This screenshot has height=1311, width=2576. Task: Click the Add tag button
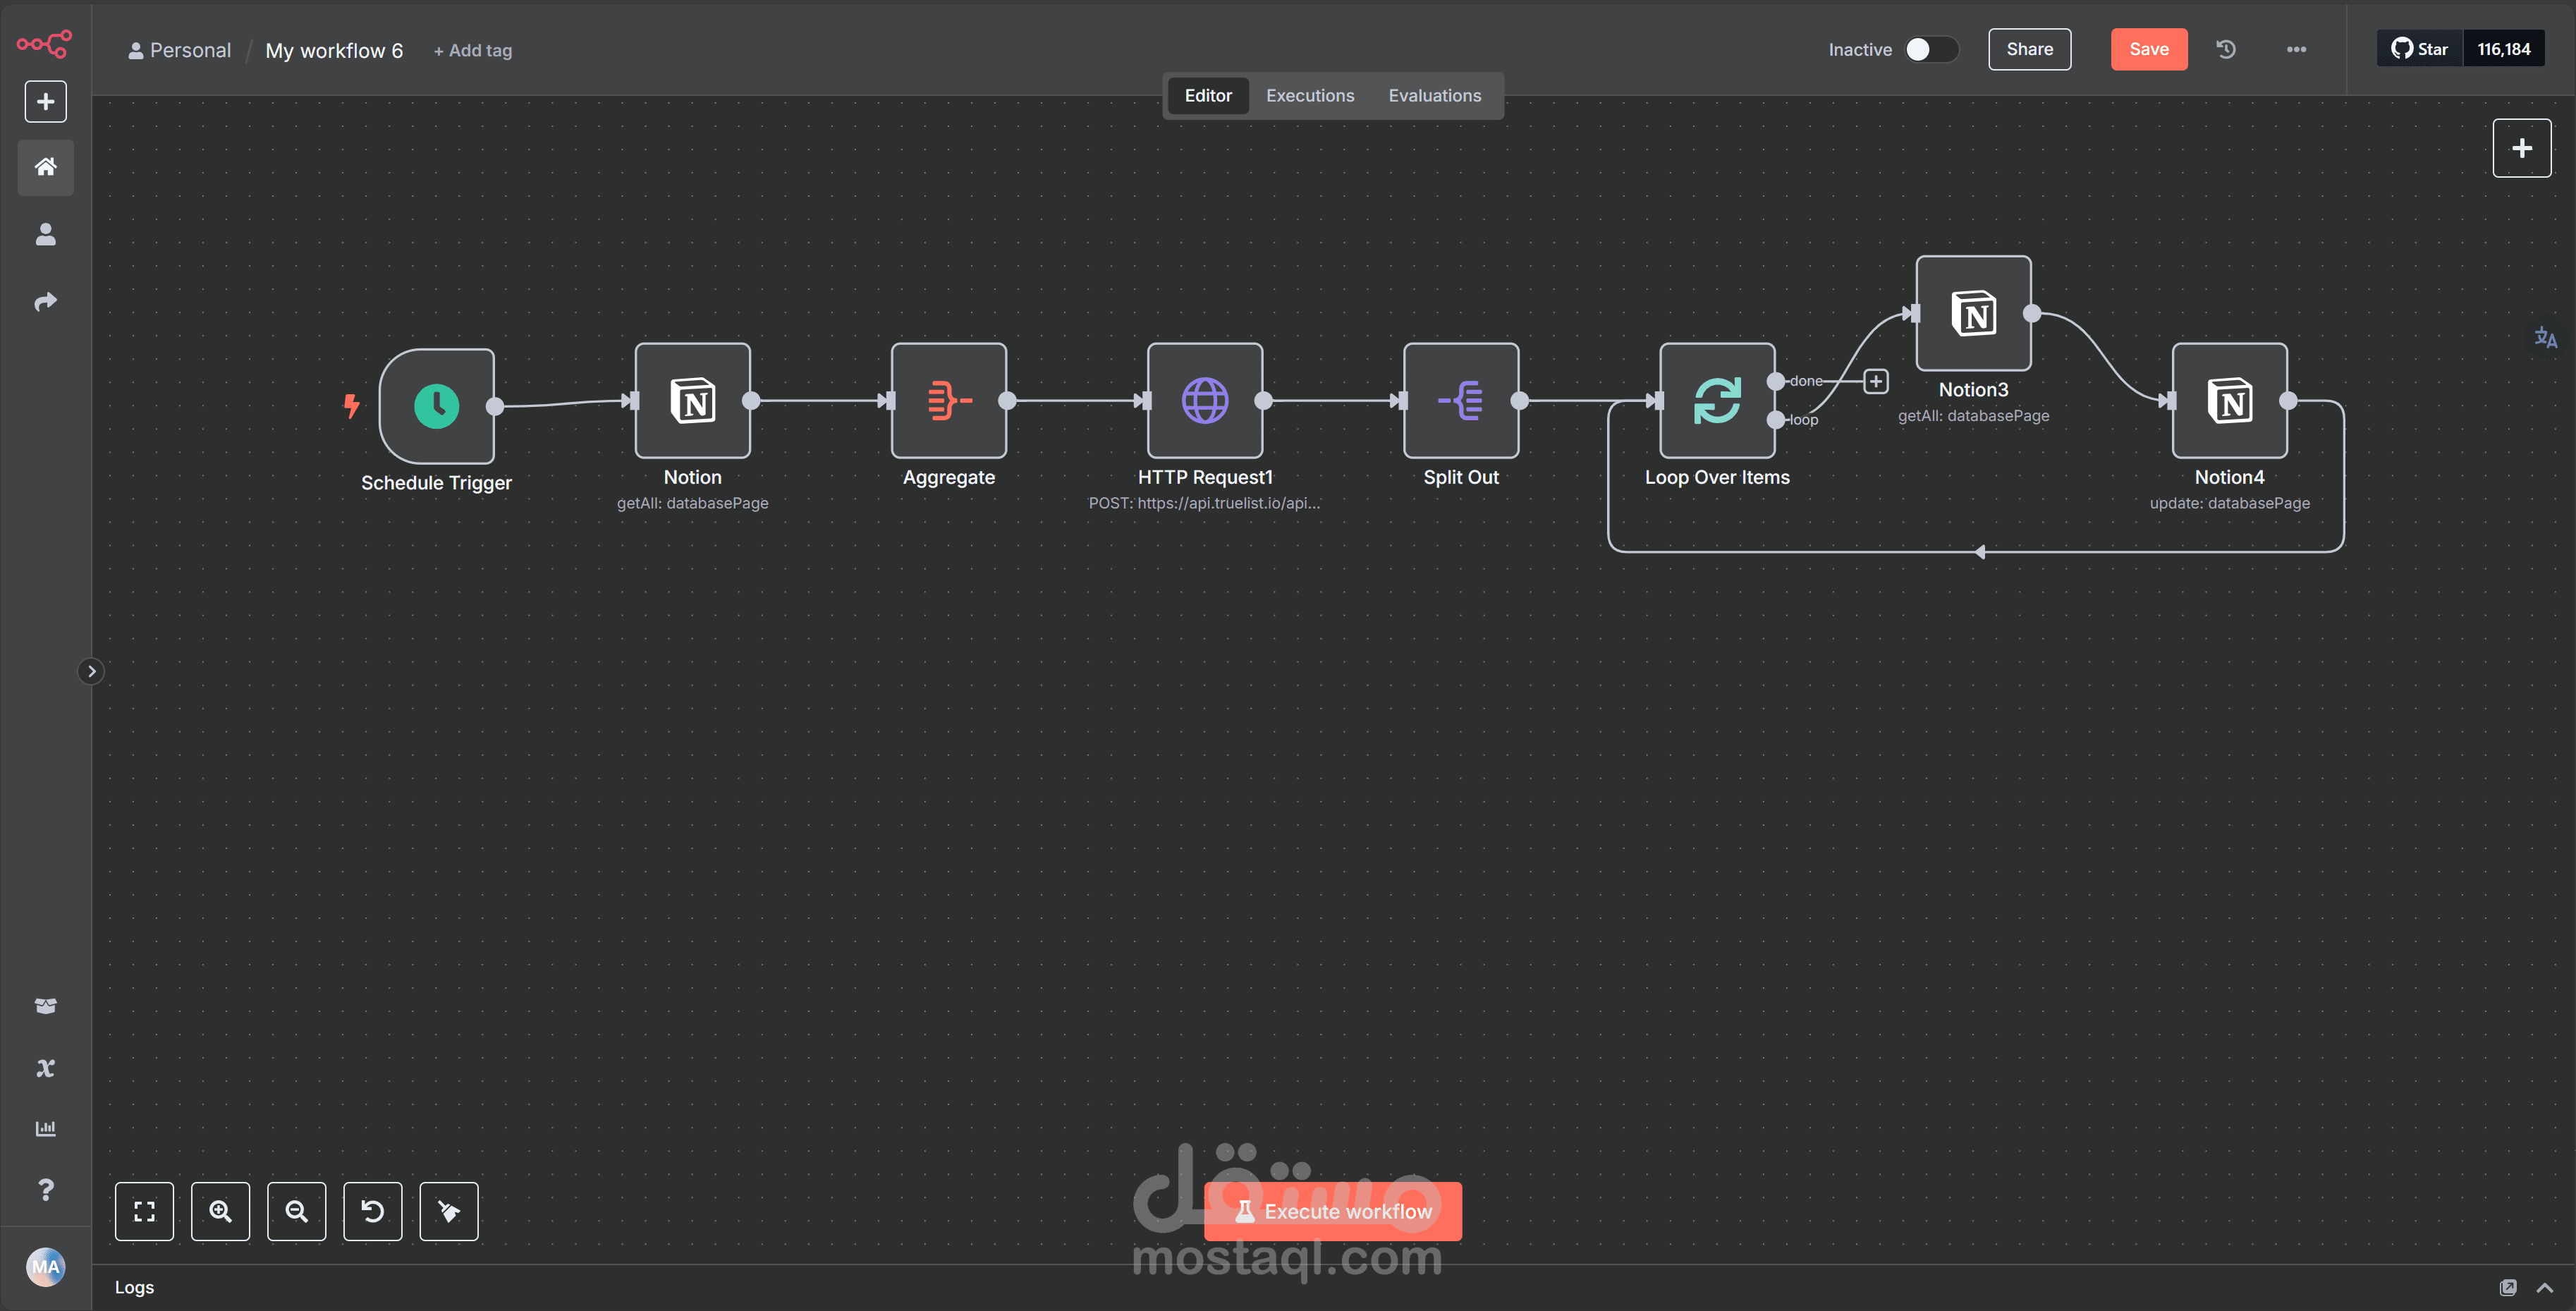[x=472, y=50]
